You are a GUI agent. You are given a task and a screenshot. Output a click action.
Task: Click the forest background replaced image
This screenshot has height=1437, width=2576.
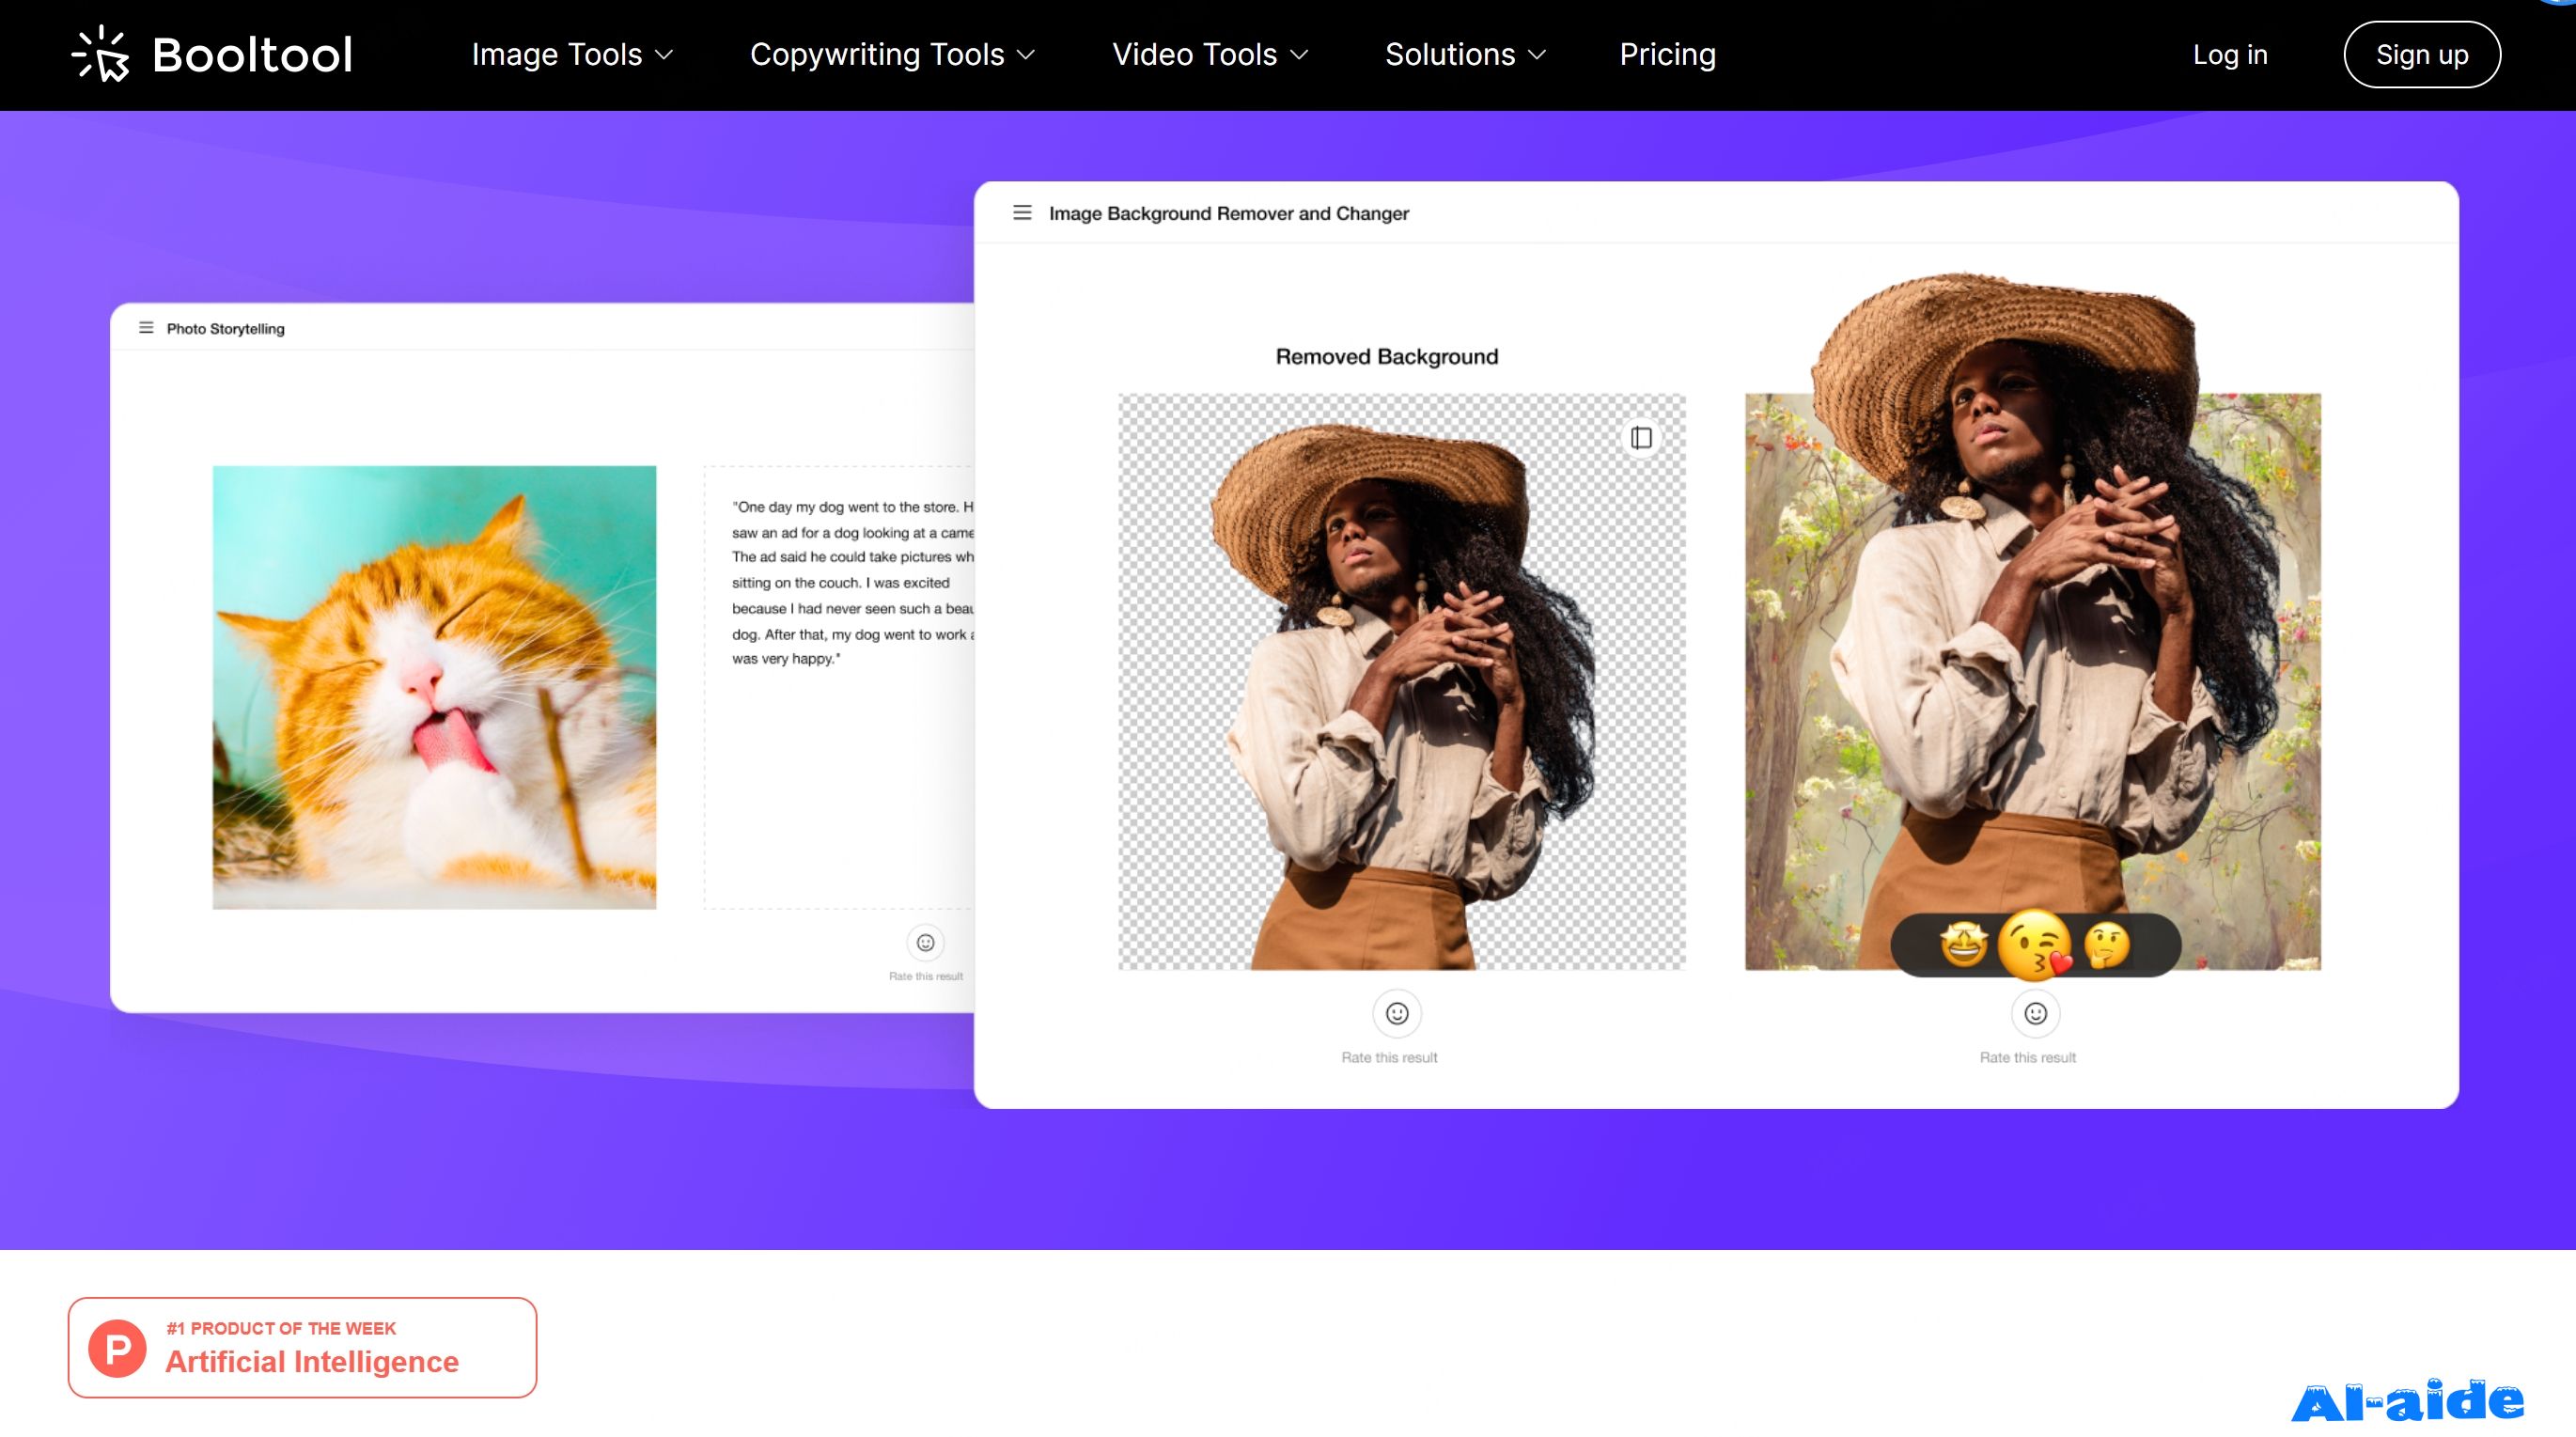coord(2033,681)
